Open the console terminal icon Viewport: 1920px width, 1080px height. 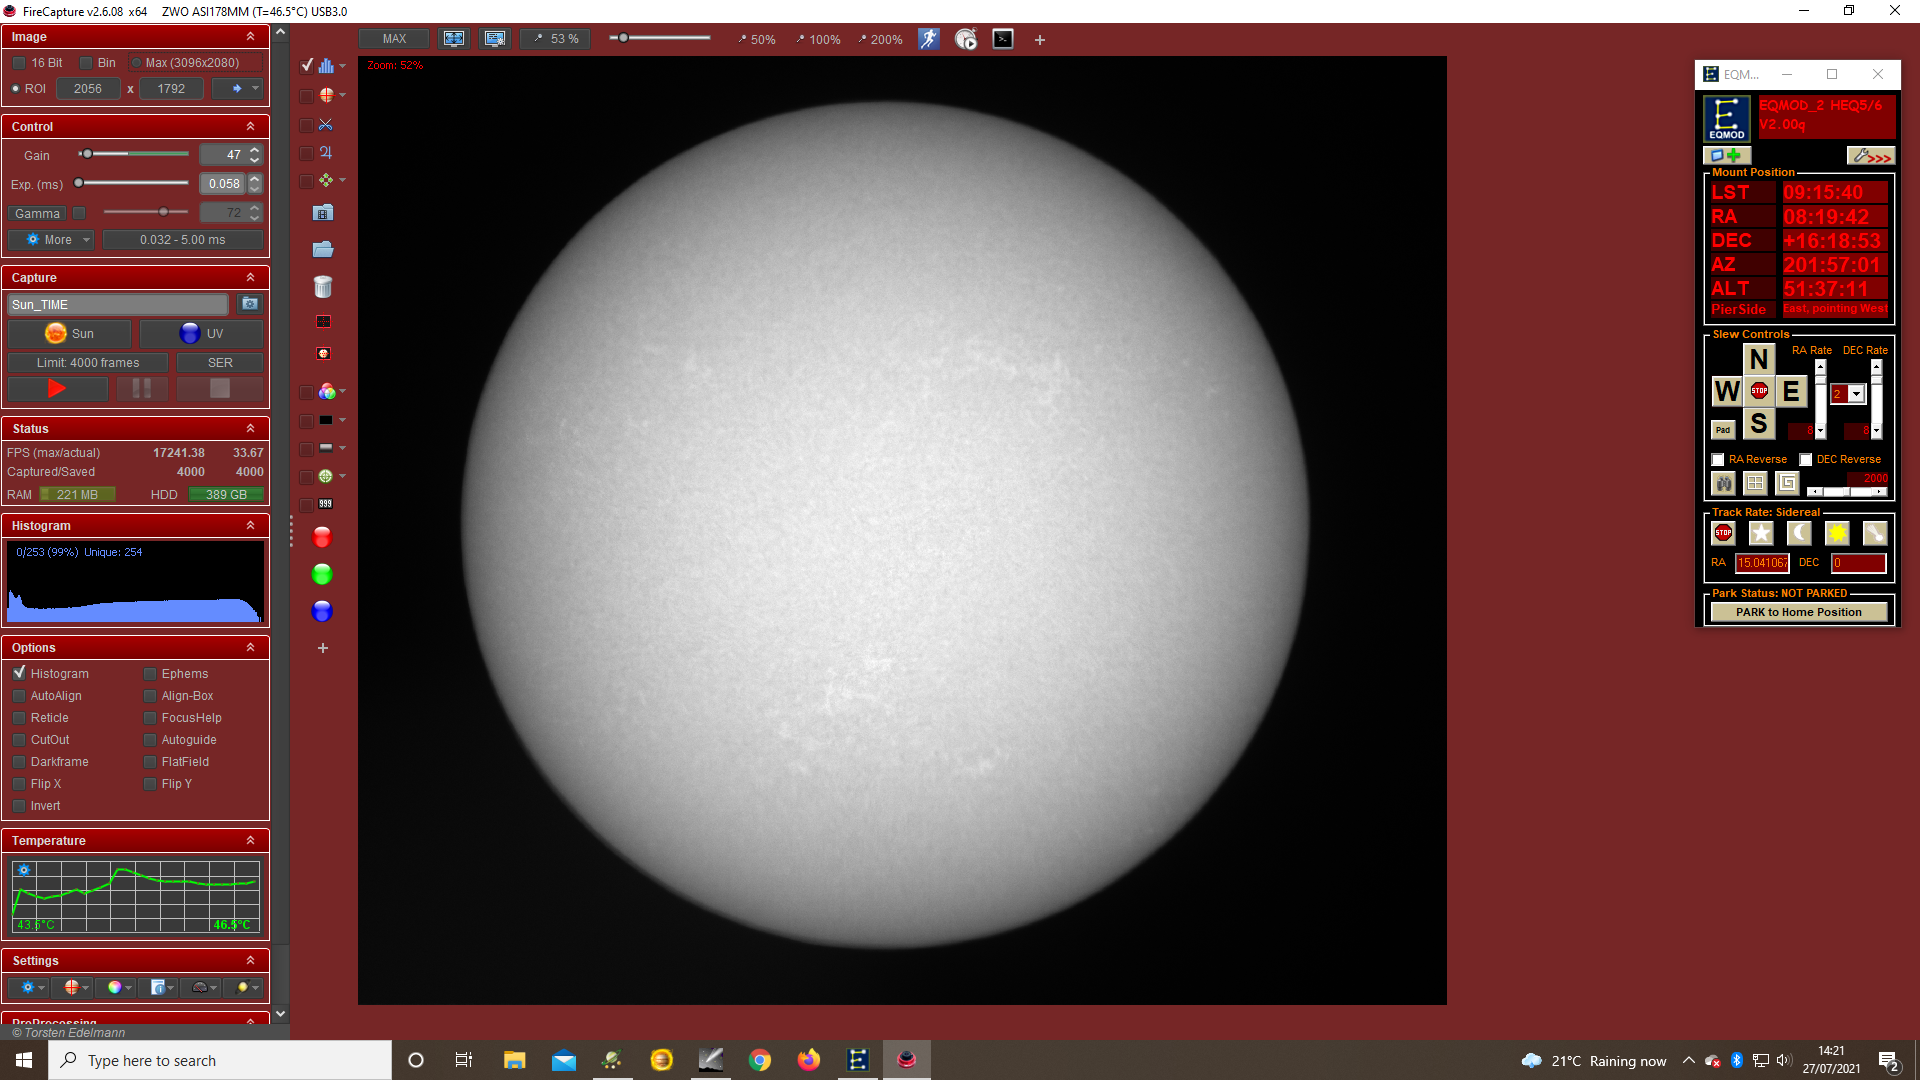[x=1003, y=39]
